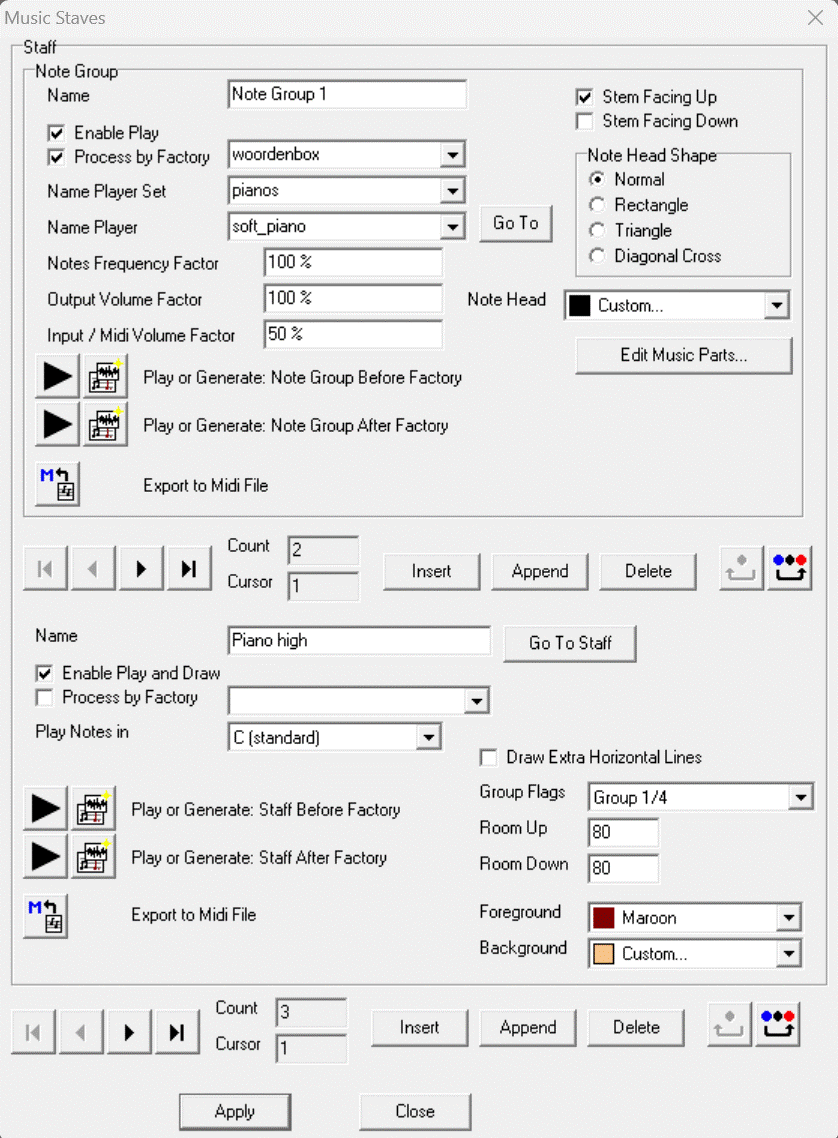Go to last note group navigation button
The width and height of the screenshot is (838, 1138).
coord(189,570)
